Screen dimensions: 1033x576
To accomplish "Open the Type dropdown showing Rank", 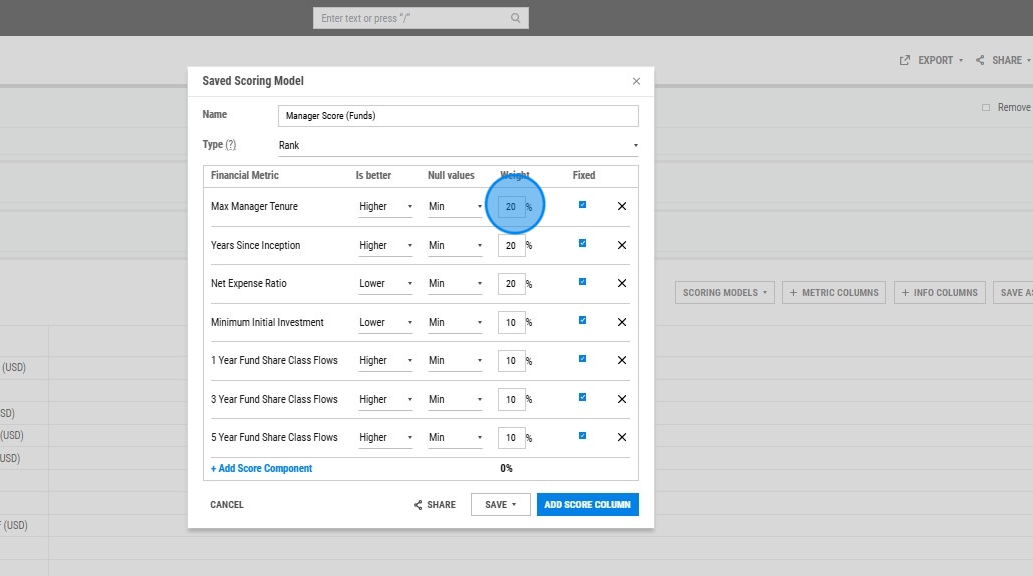I will coord(458,145).
